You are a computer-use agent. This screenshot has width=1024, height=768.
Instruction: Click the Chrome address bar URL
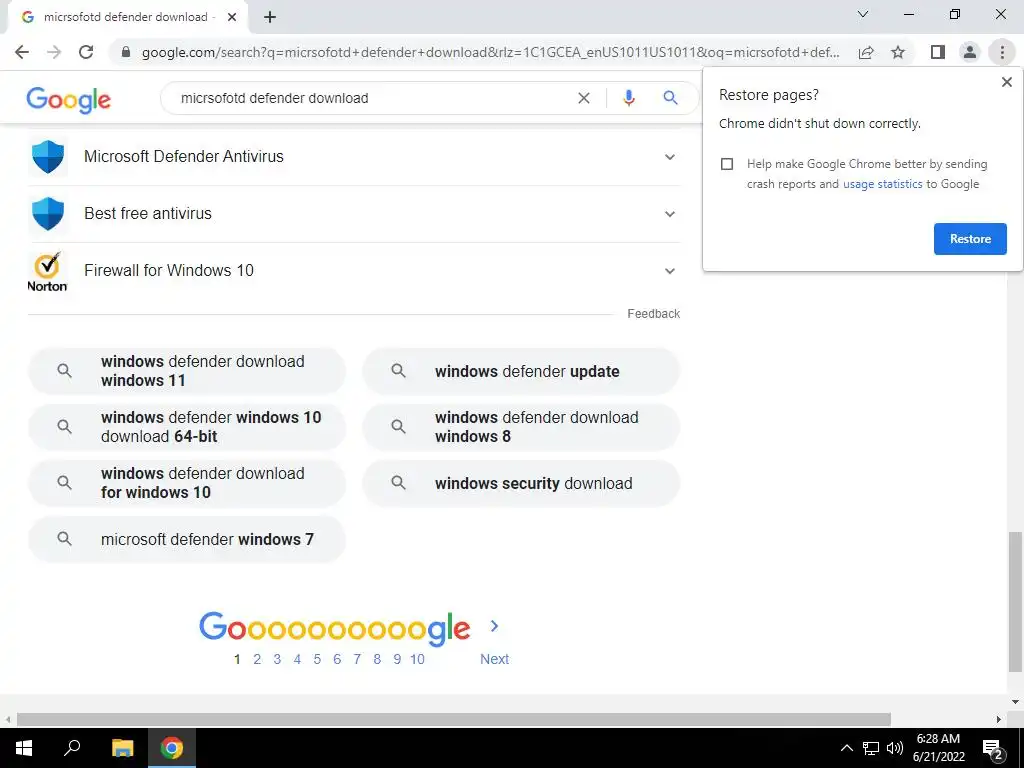point(490,52)
